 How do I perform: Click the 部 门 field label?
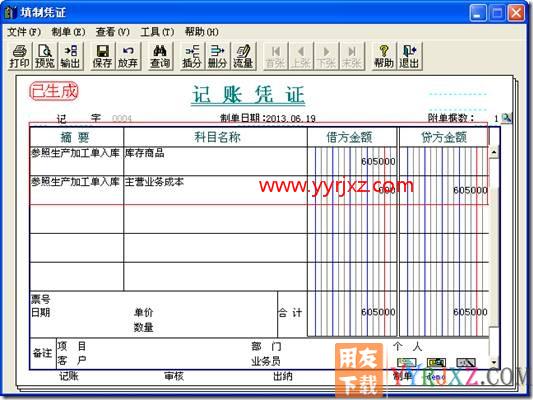point(266,346)
